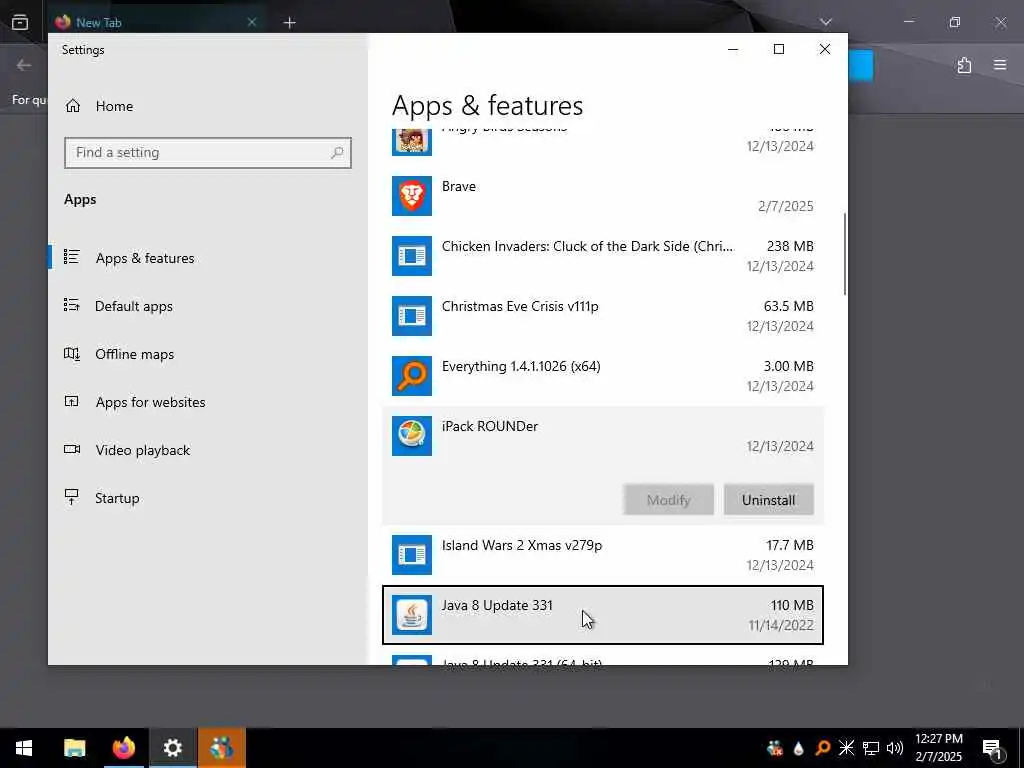Click the Startup sidebar icon
This screenshot has height=768, width=1024.
point(72,497)
